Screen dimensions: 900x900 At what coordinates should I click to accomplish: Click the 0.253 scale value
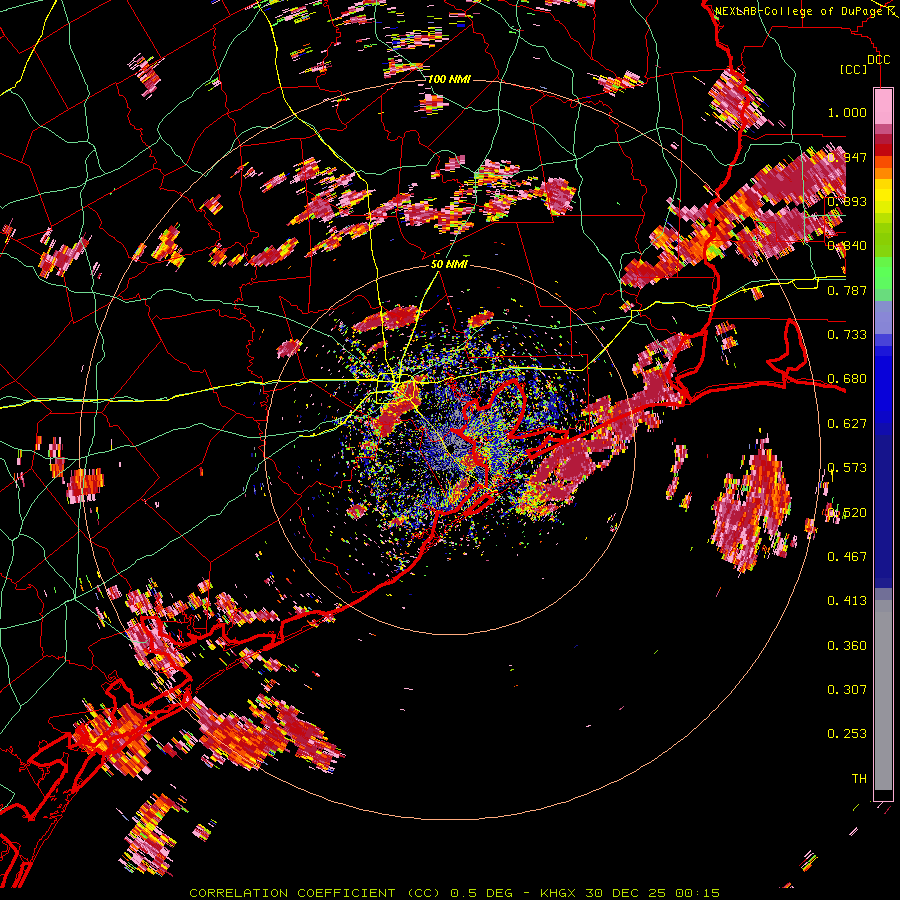847,734
